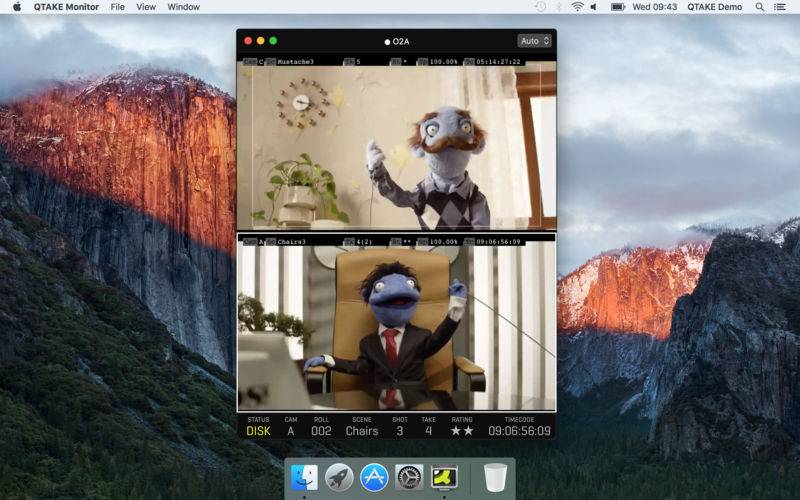Image resolution: width=800 pixels, height=500 pixels.
Task: Open App Store from the Dock
Action: click(x=374, y=478)
